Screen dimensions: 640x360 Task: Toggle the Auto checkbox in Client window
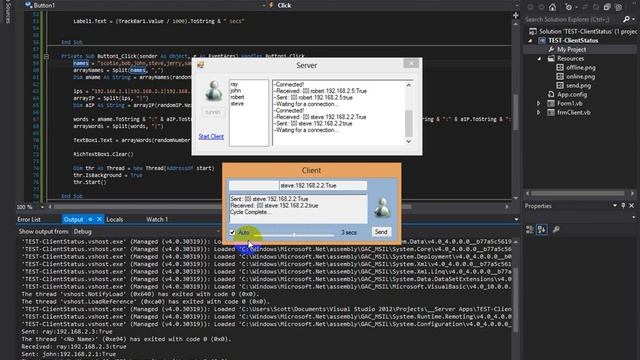(232, 232)
